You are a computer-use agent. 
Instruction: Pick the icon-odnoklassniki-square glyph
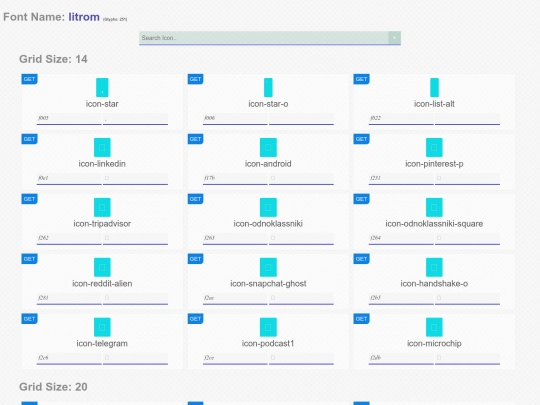click(434, 207)
